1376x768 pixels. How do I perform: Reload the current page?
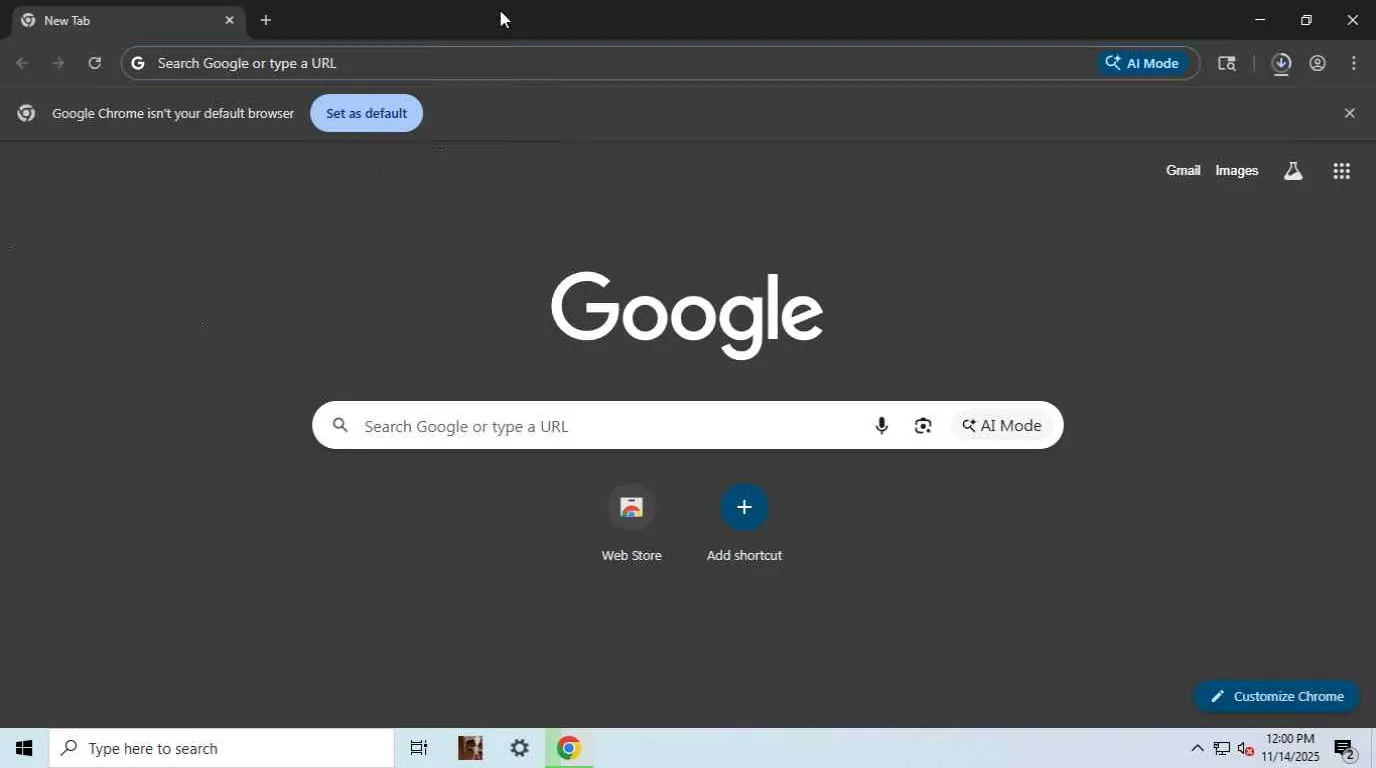click(94, 63)
